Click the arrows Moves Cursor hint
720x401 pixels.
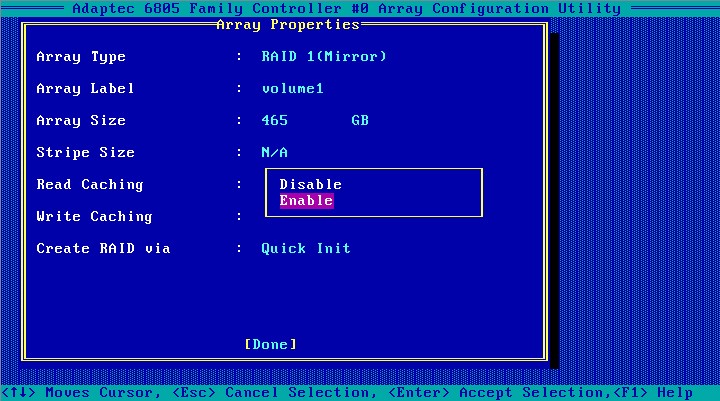tap(81, 393)
